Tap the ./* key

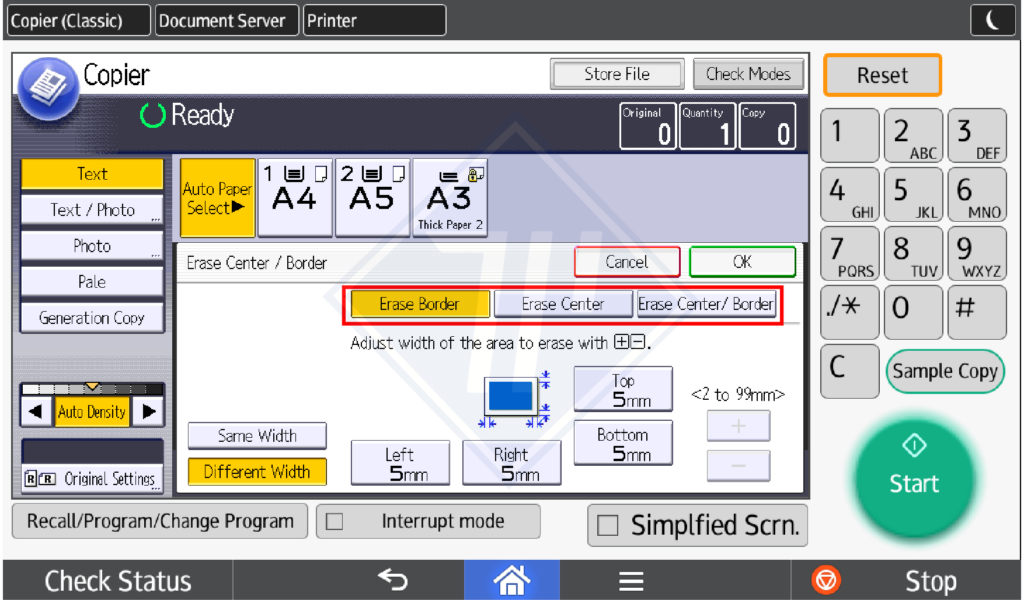(x=849, y=312)
